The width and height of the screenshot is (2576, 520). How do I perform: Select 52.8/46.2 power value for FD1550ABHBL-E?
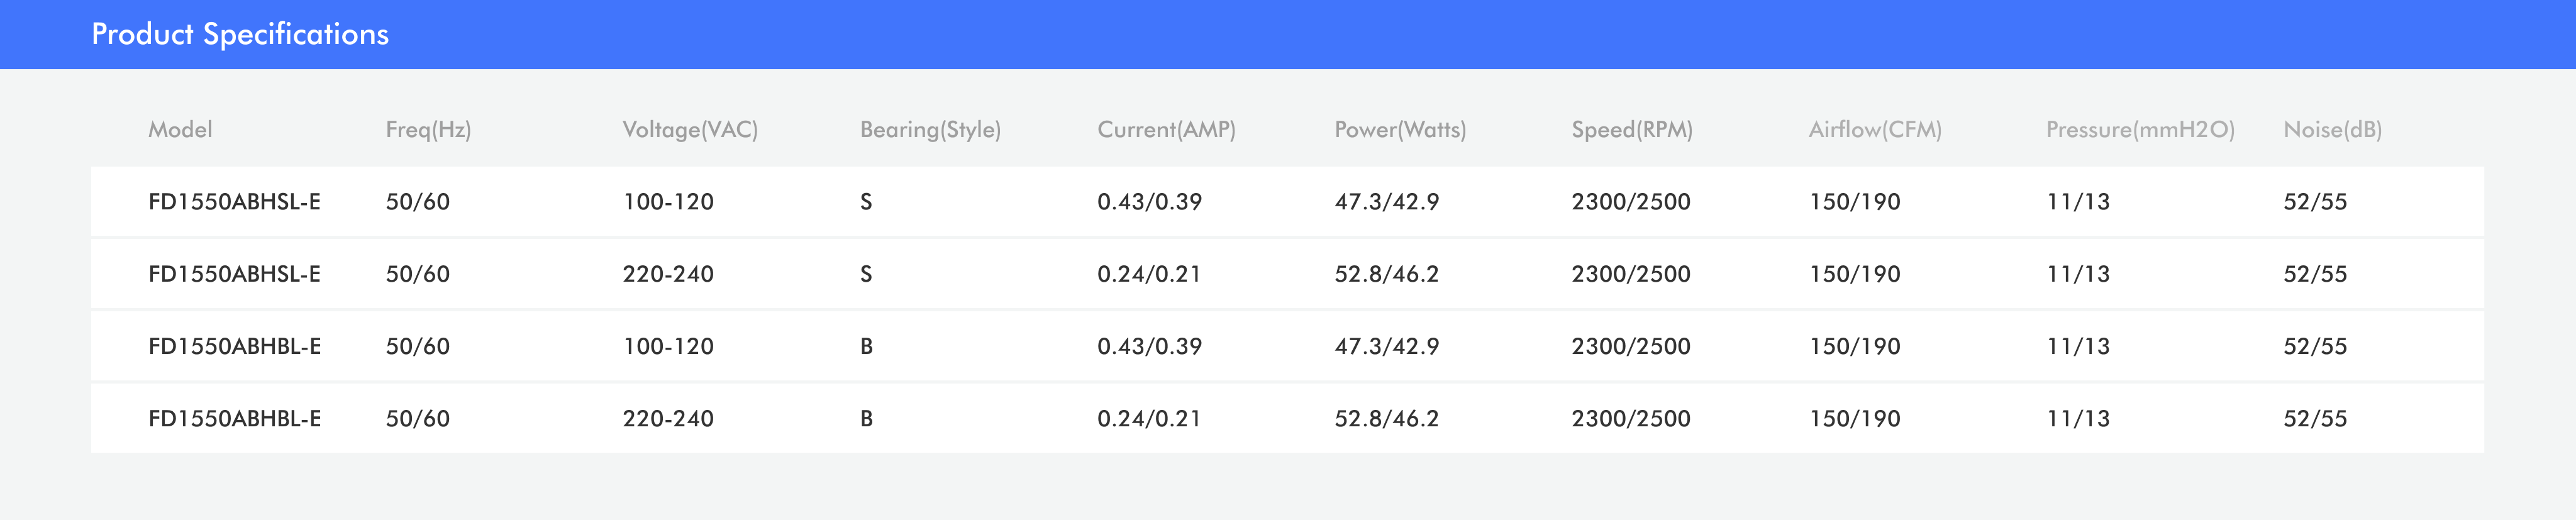click(1386, 419)
